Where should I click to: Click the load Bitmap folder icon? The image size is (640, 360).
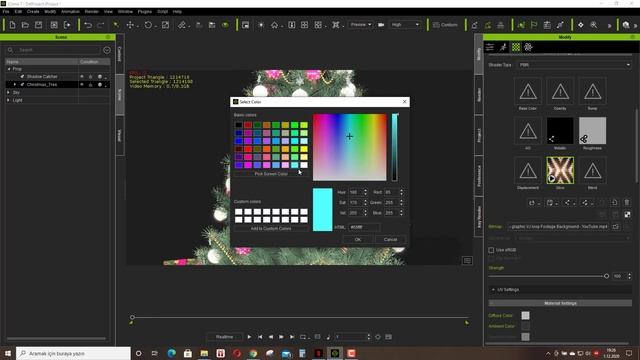point(616,227)
